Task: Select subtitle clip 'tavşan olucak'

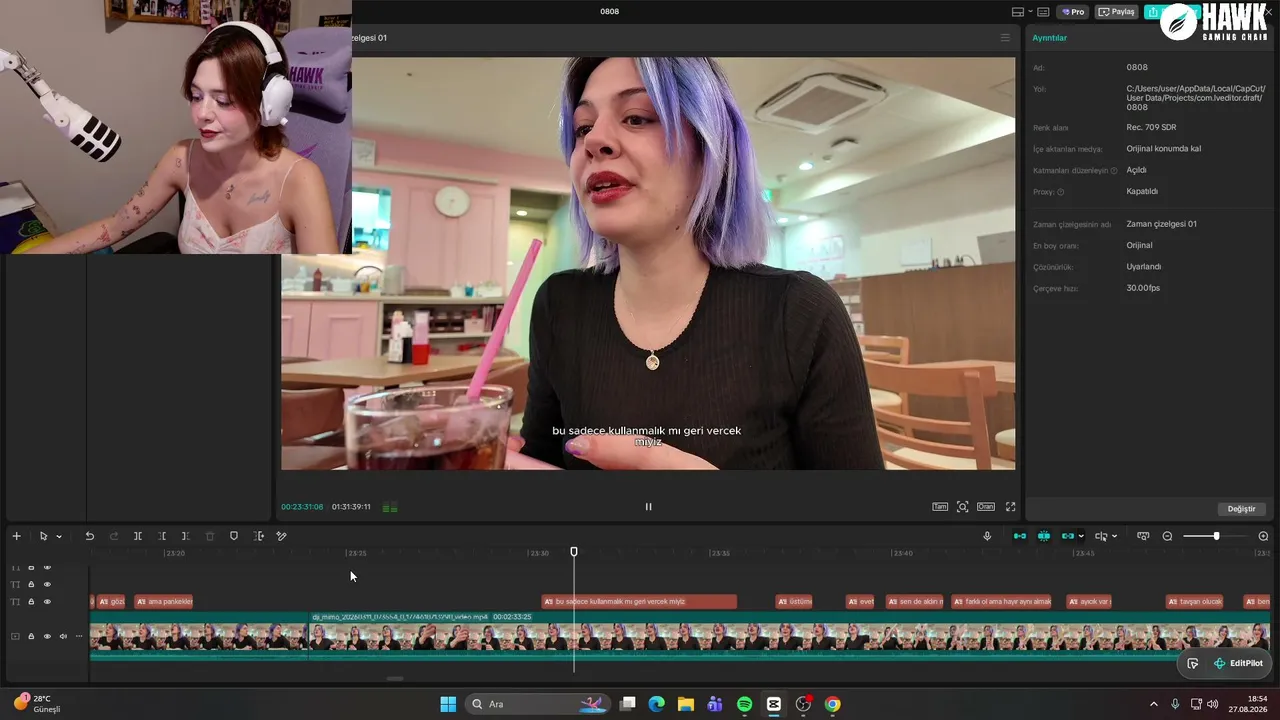Action: 1195,602
